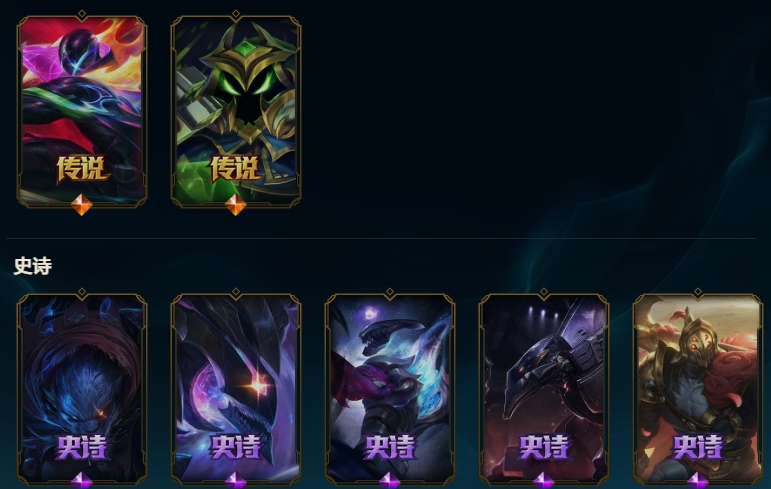
Task: Click orange gem under flame-background legendary card
Action: click(x=82, y=205)
